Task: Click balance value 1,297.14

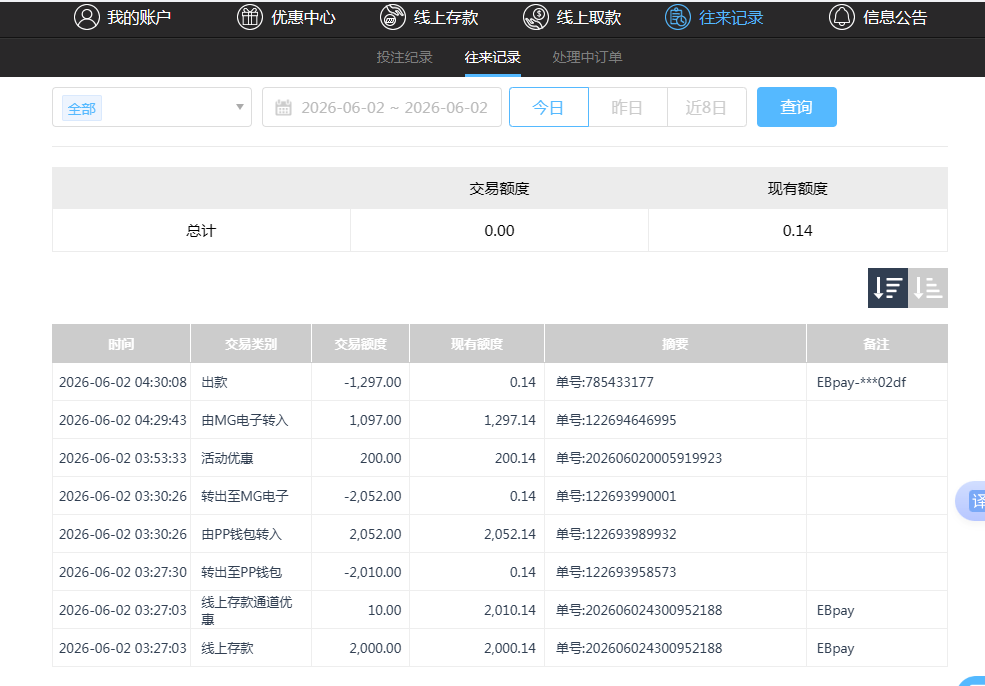Action: click(x=509, y=420)
